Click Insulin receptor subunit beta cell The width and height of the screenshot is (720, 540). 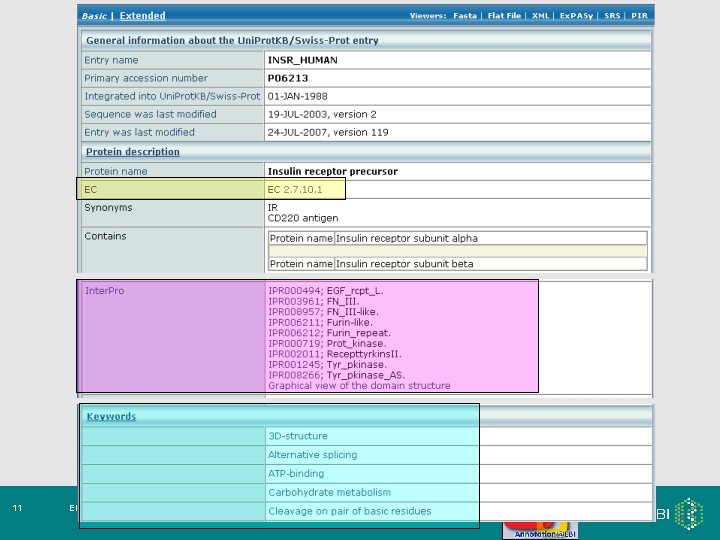click(490, 264)
